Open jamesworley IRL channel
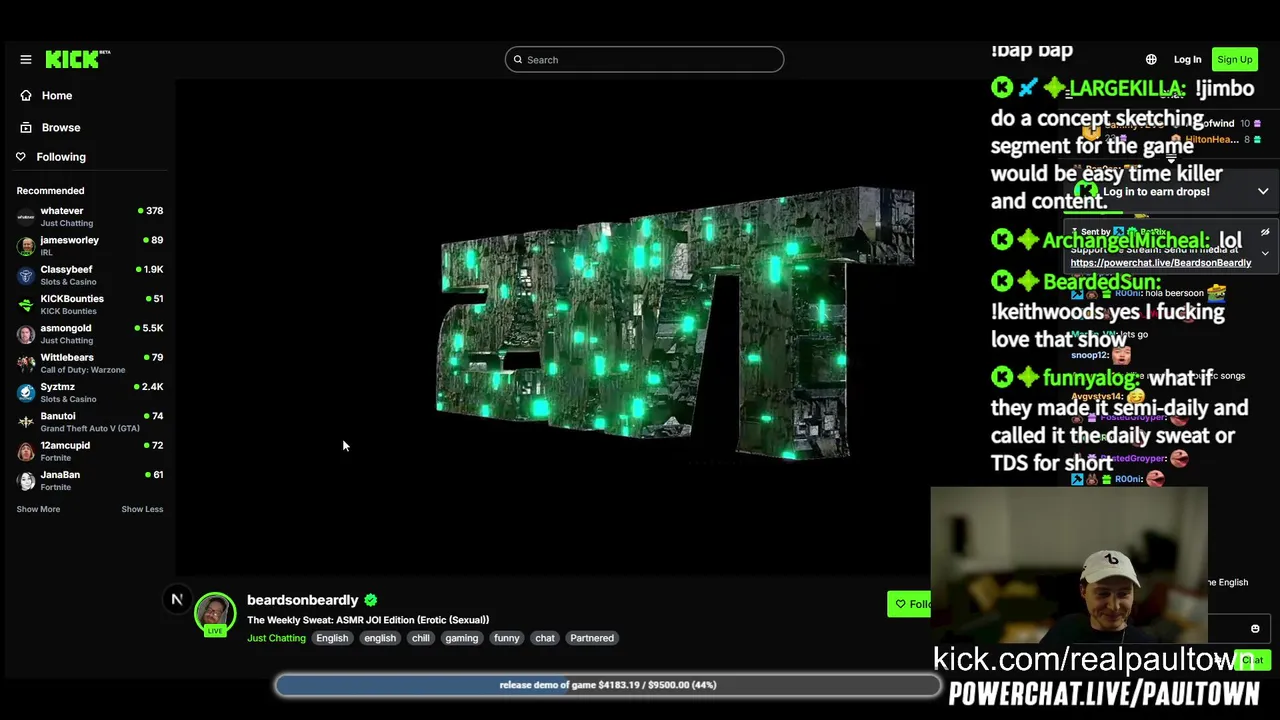 pyautogui.click(x=90, y=246)
